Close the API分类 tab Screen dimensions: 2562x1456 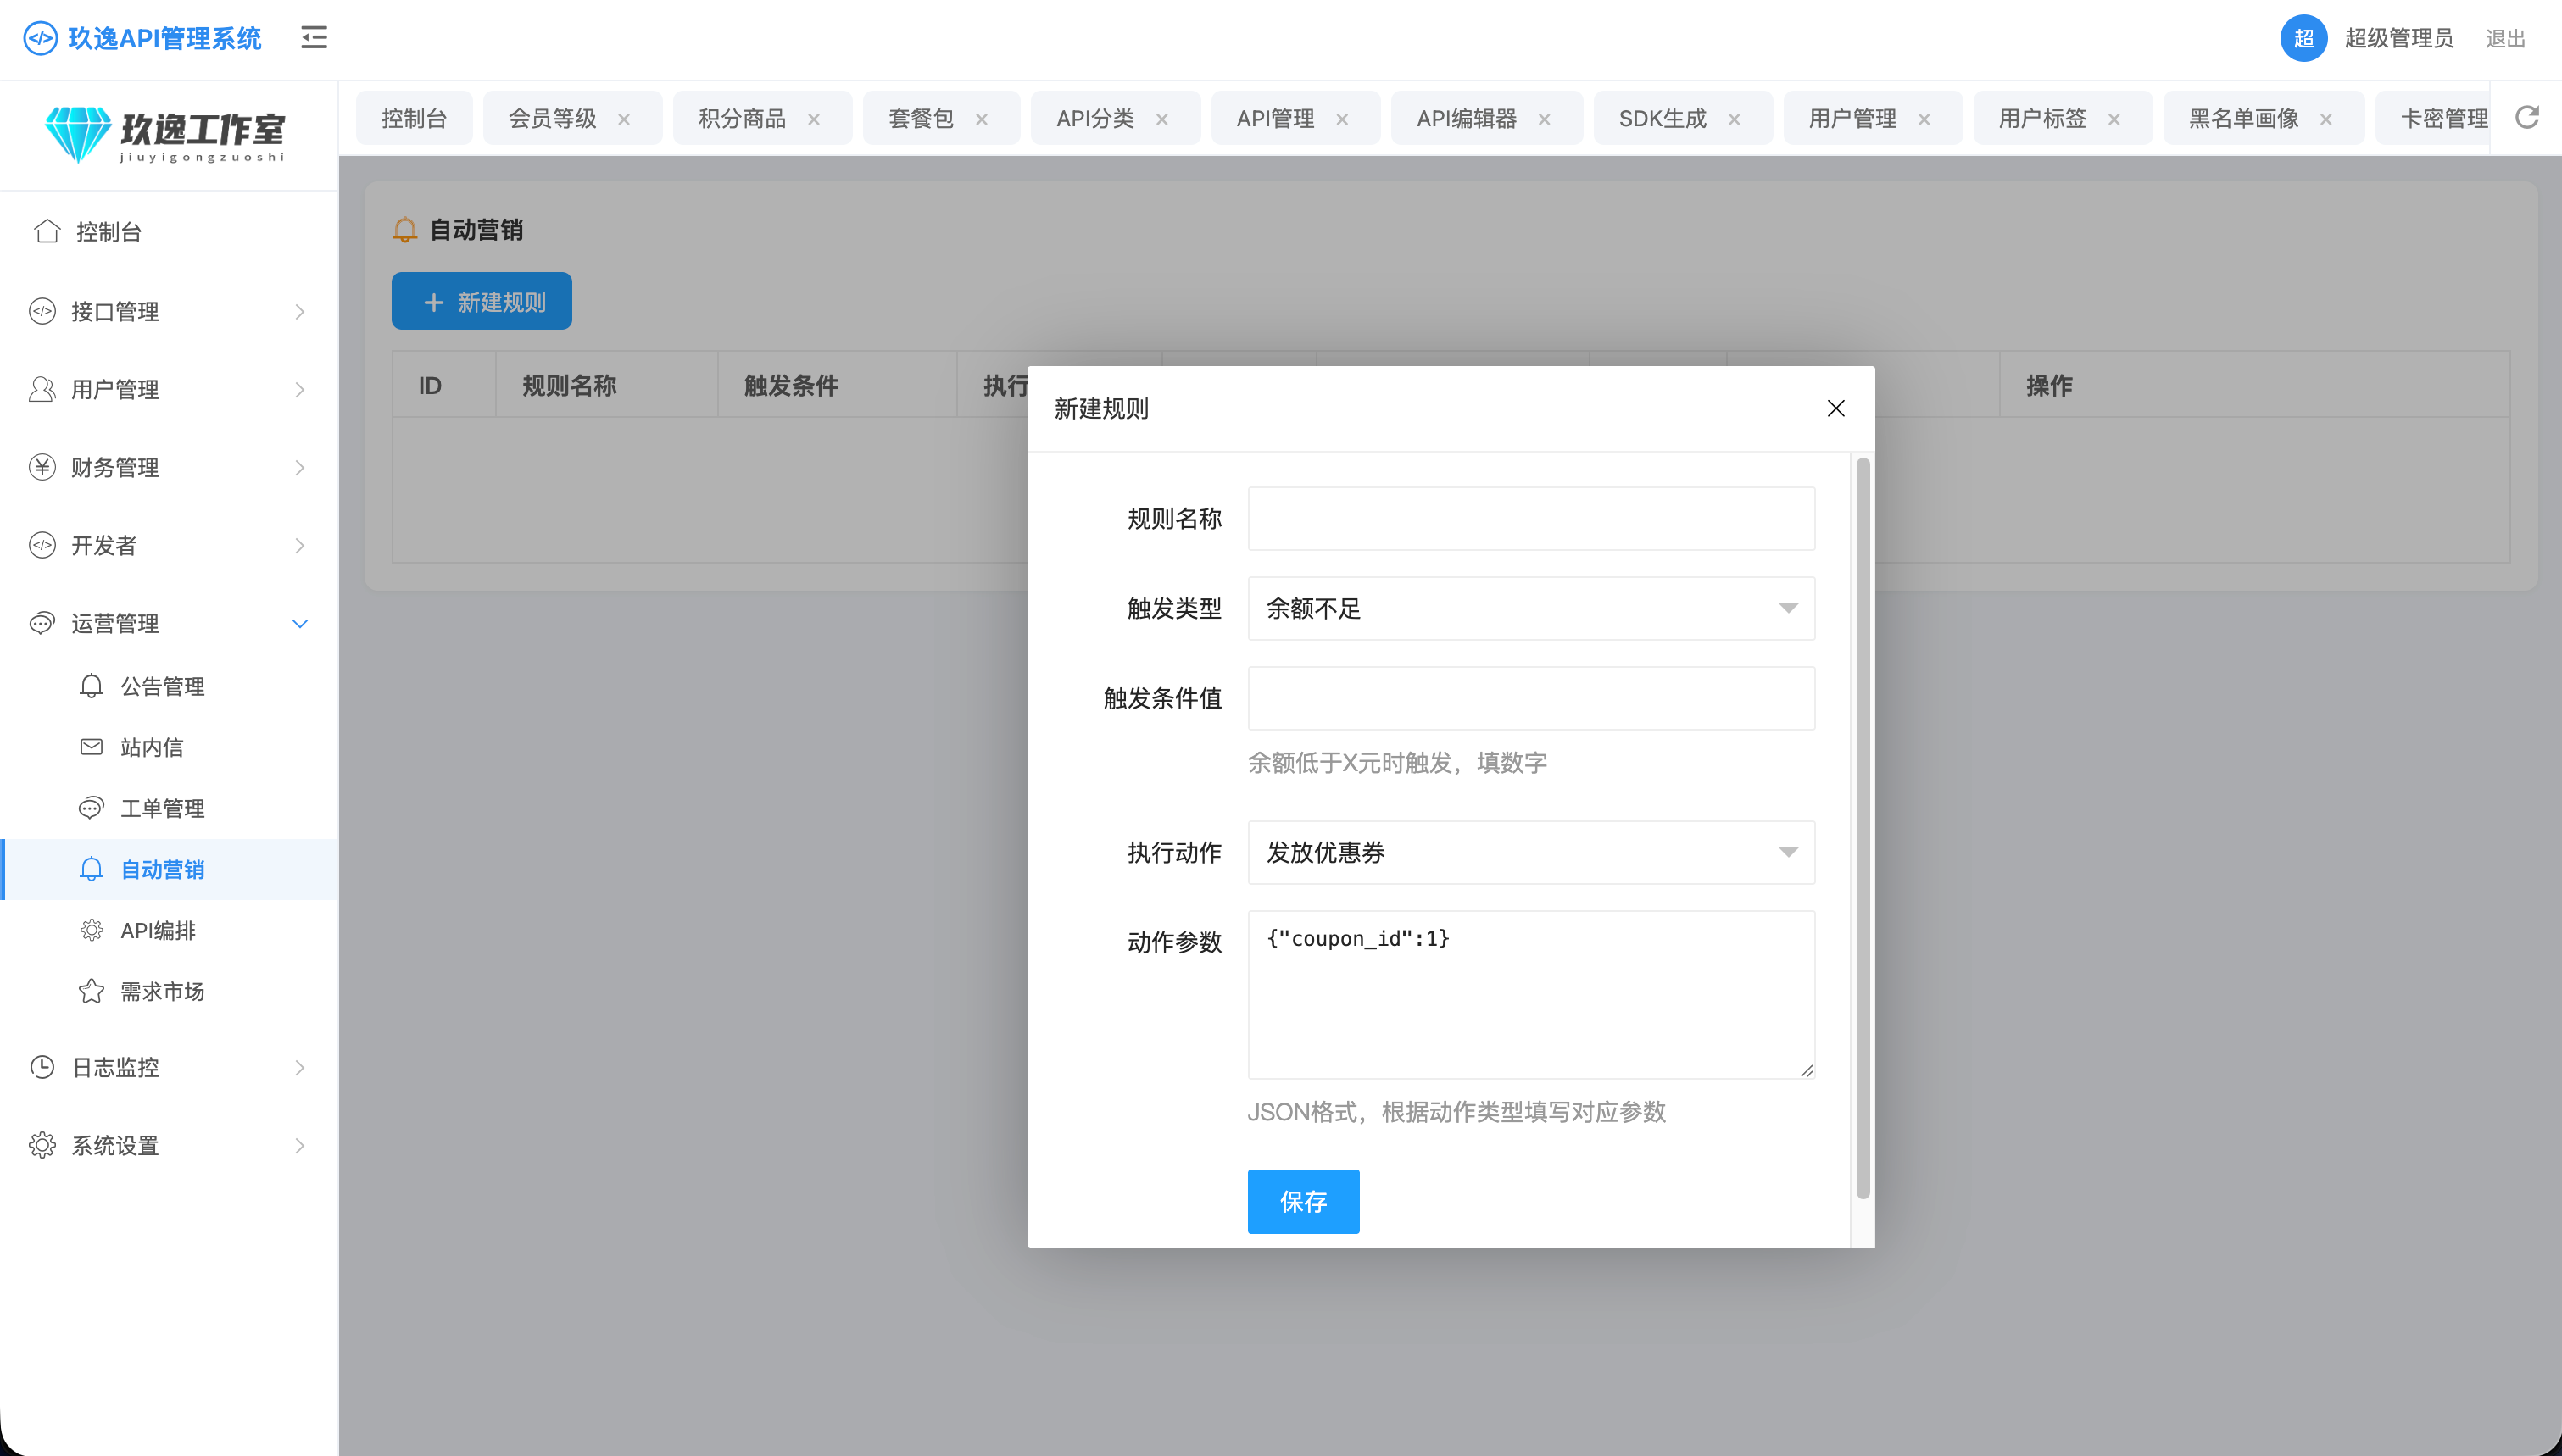[1162, 119]
